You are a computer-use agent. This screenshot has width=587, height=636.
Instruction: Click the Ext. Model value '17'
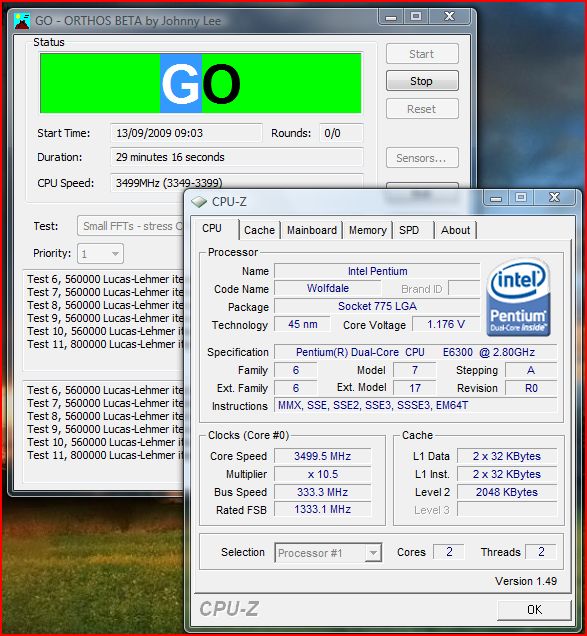coord(415,388)
